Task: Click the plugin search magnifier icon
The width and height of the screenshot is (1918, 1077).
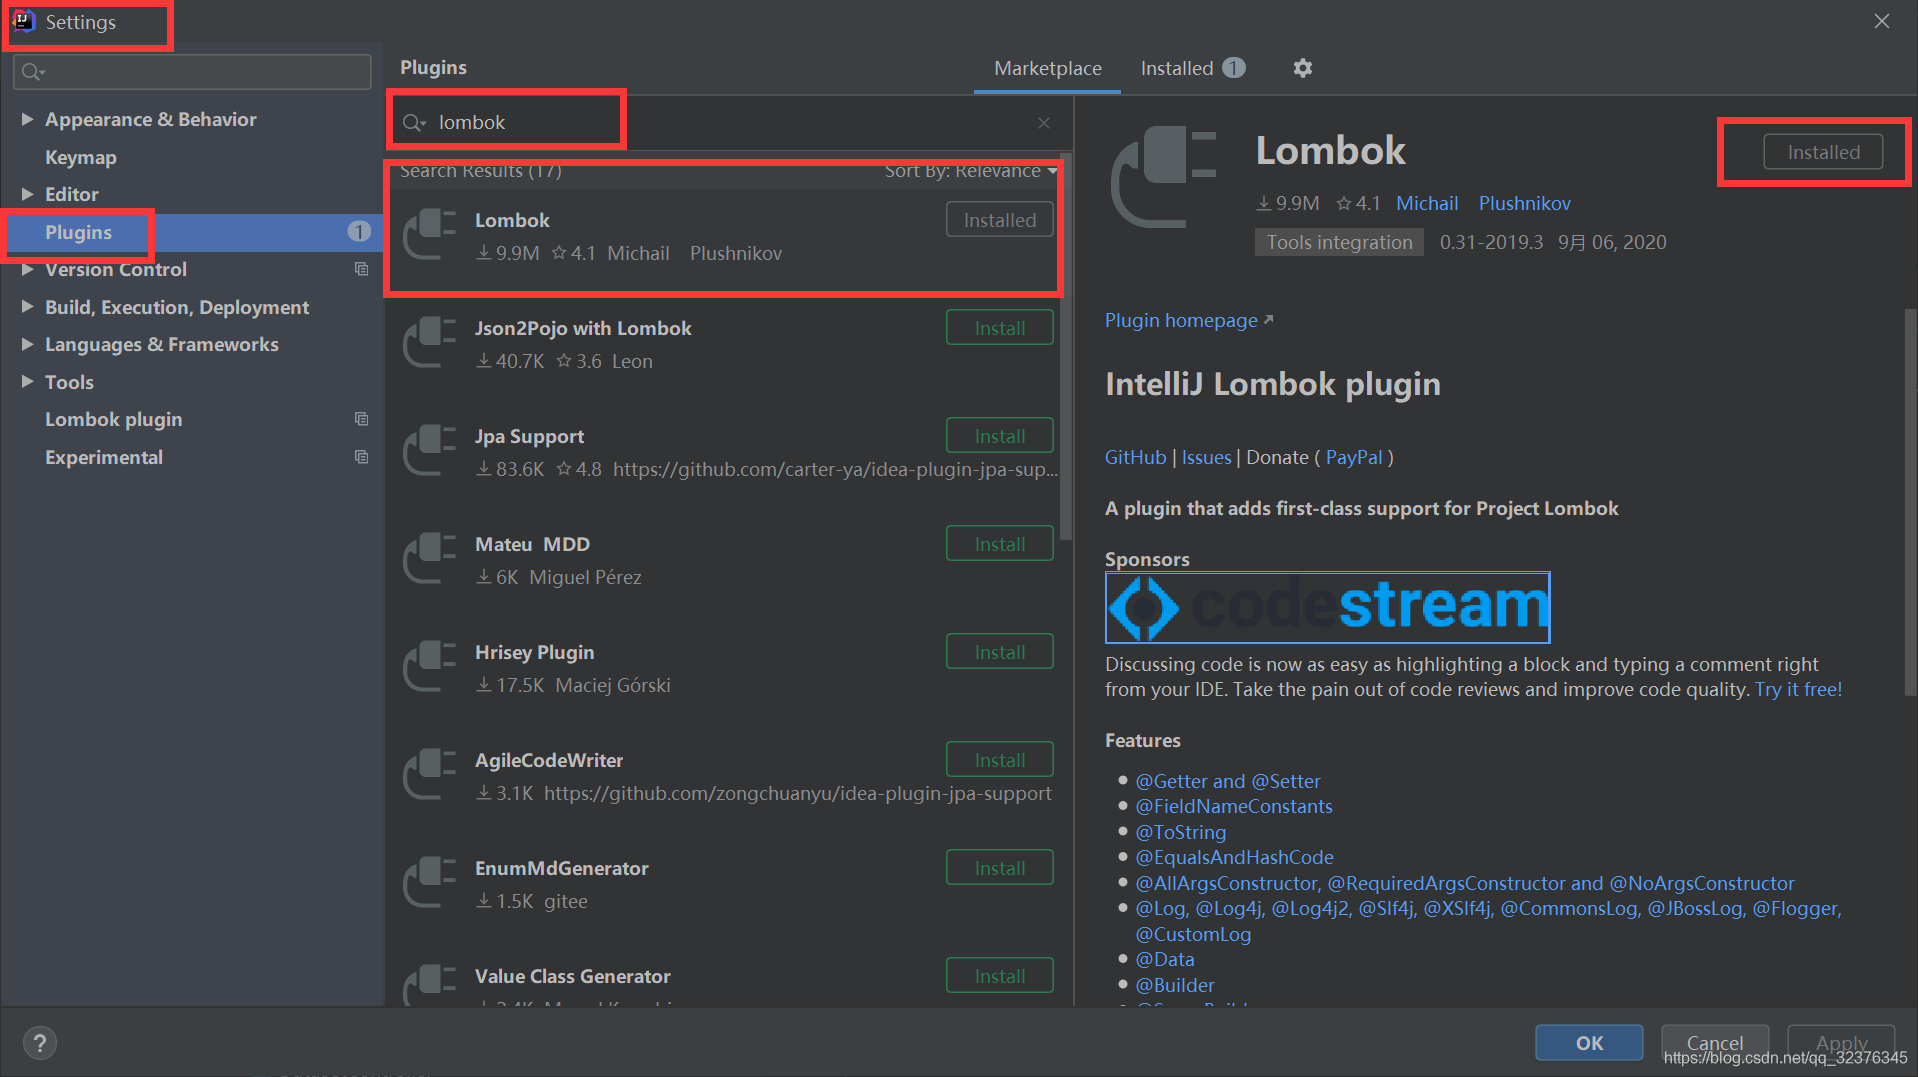Action: 413,123
